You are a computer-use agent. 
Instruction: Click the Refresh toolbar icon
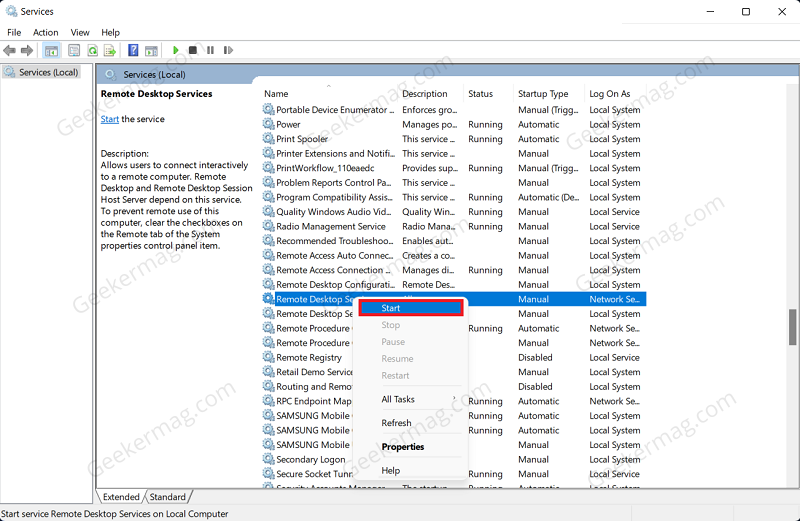coord(92,50)
